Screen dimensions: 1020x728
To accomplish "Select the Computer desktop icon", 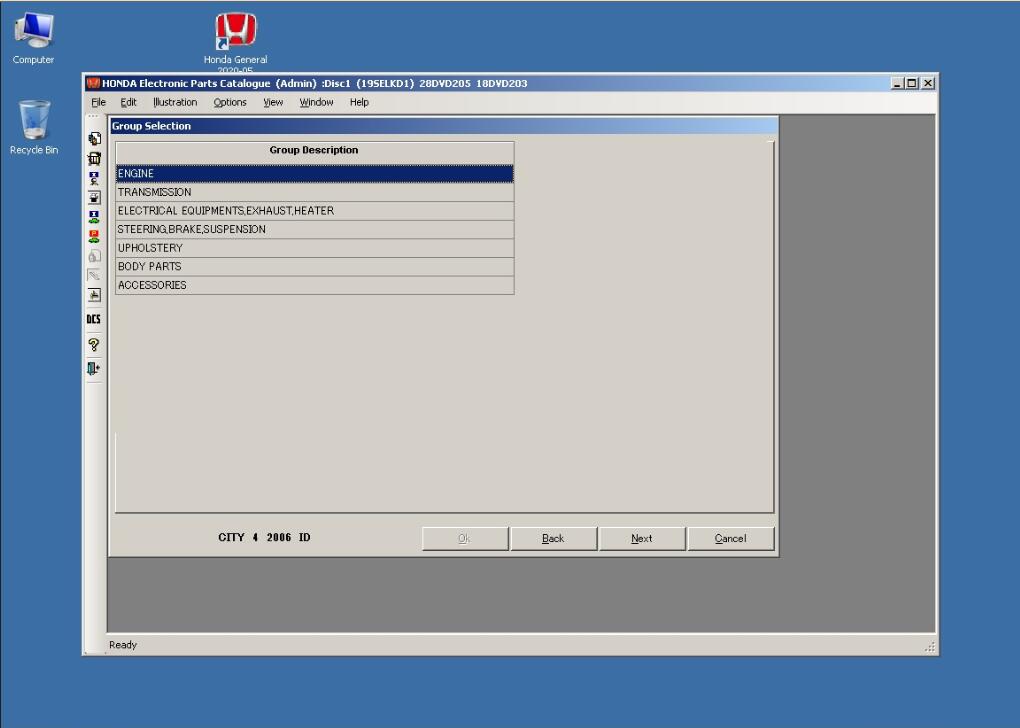I will [x=33, y=39].
